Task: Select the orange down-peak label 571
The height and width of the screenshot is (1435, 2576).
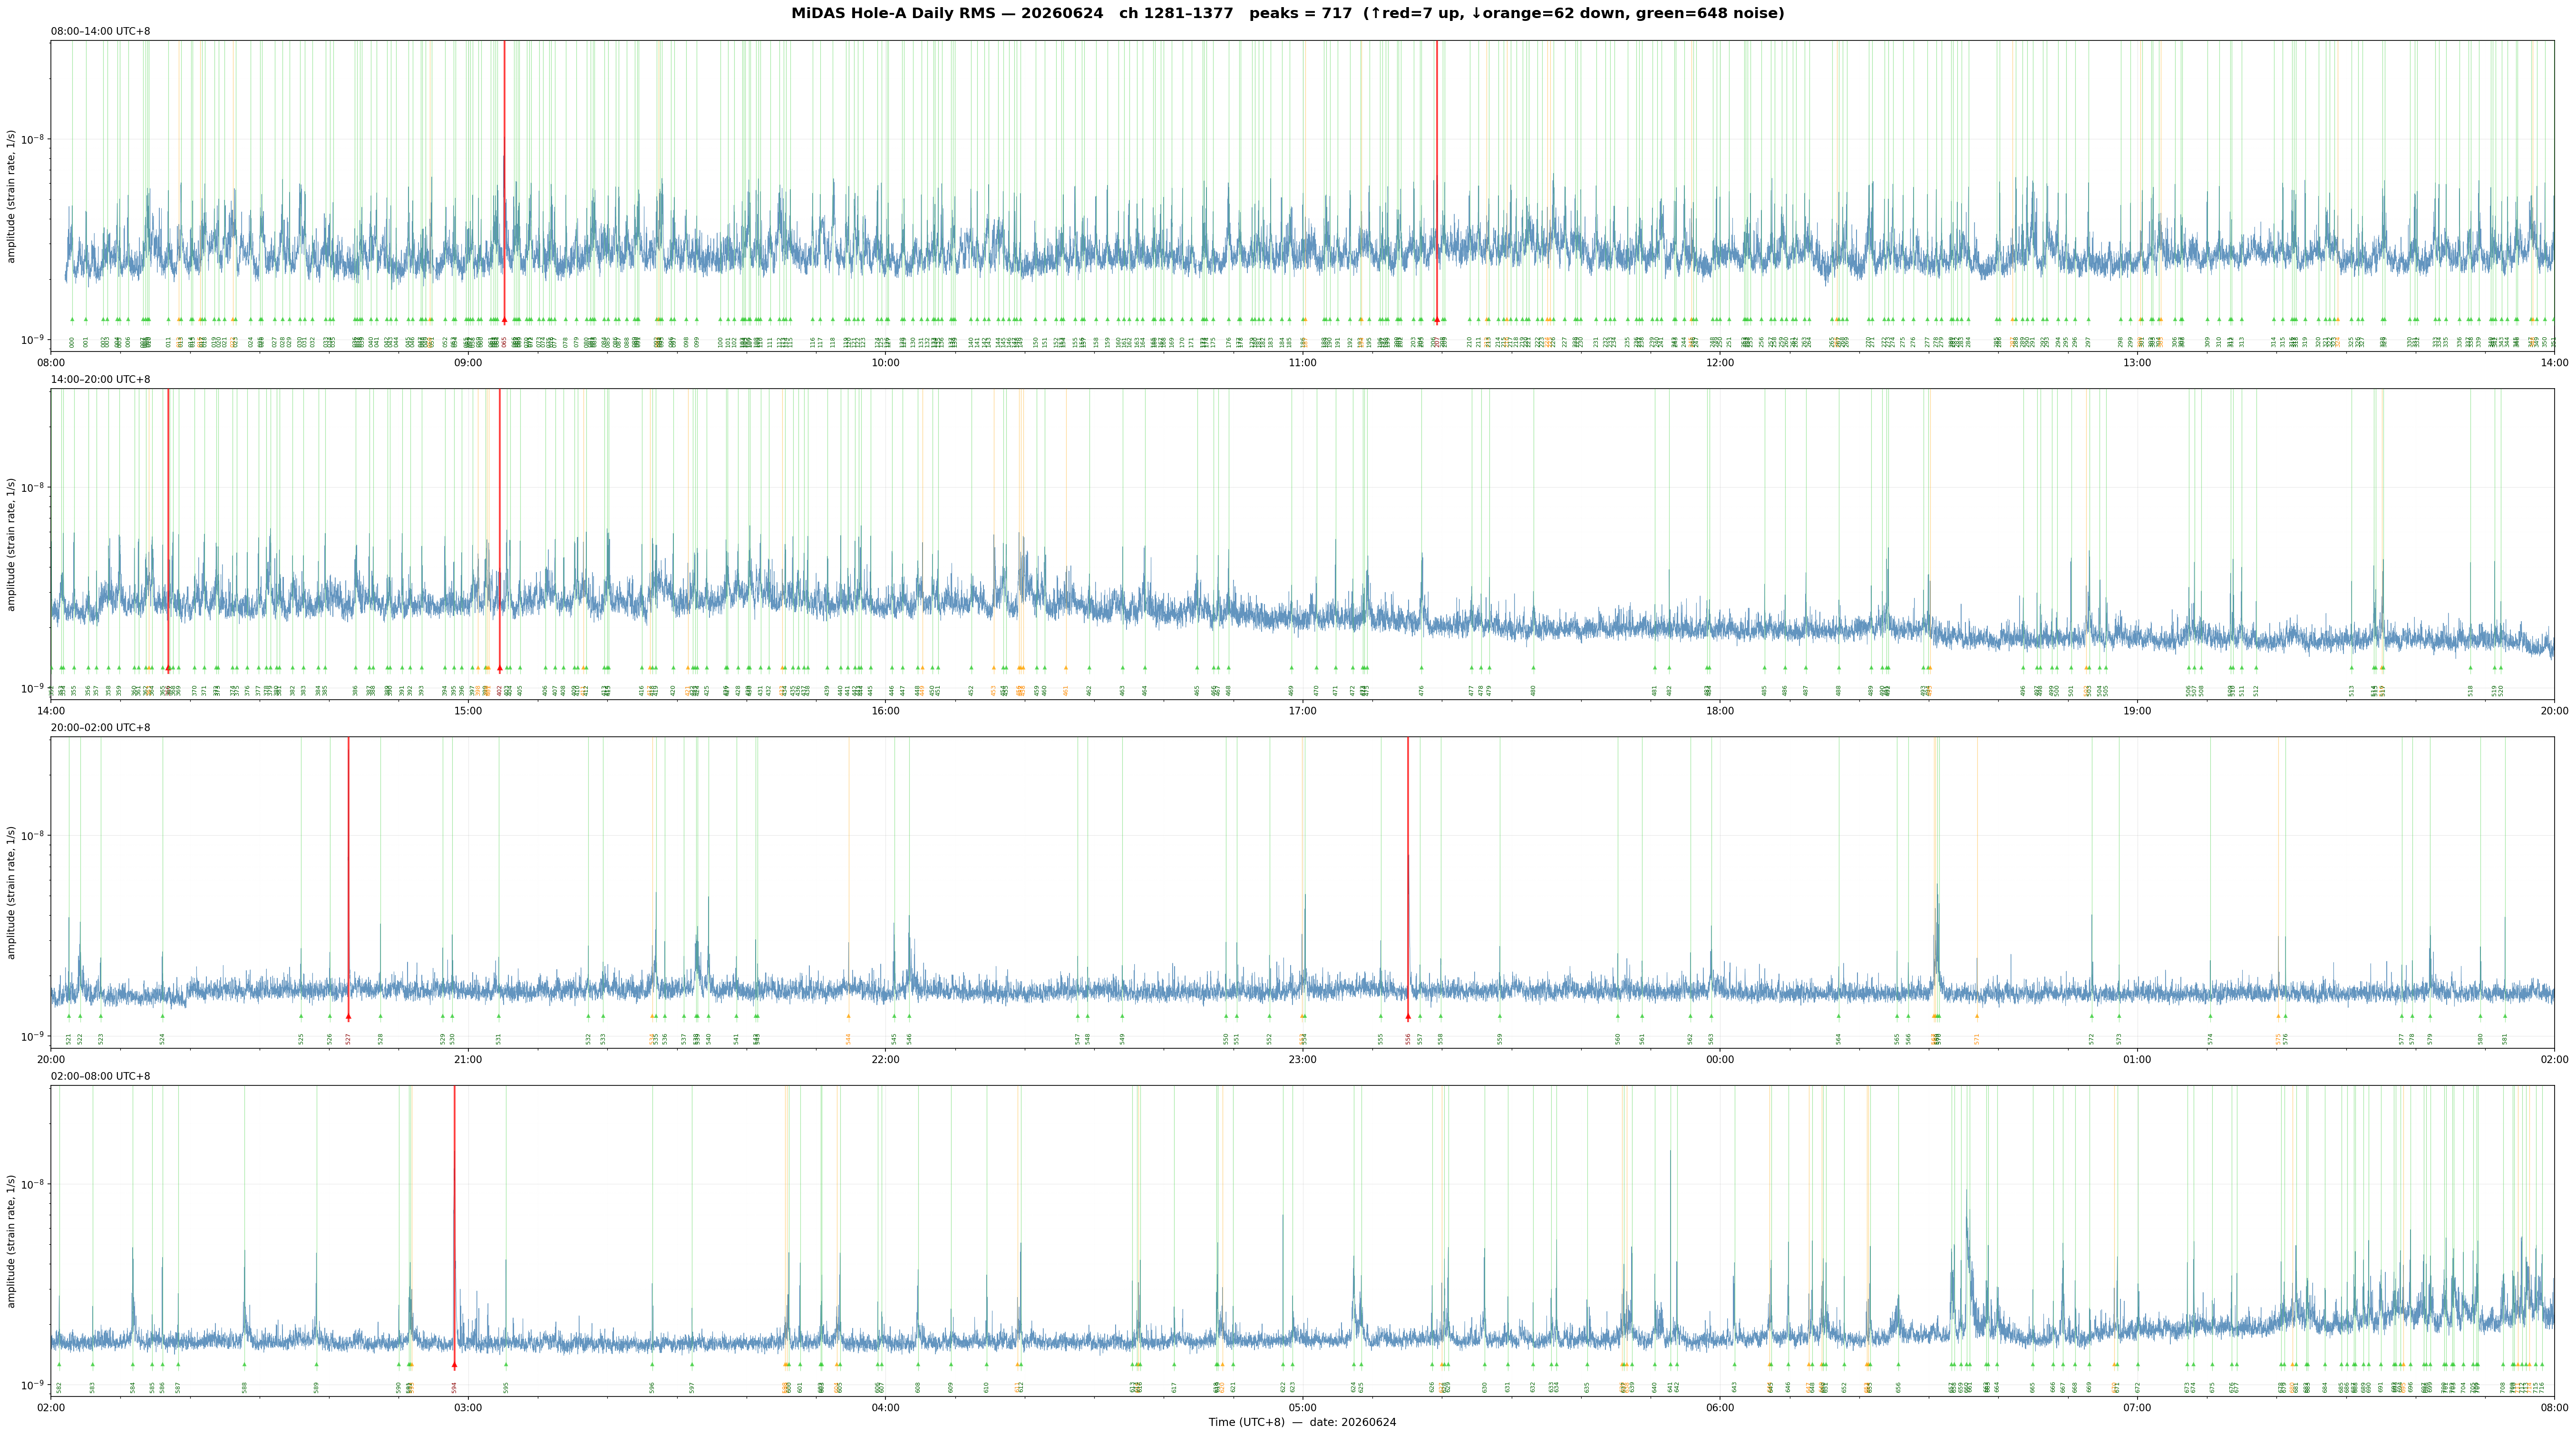Action: [x=1977, y=1039]
